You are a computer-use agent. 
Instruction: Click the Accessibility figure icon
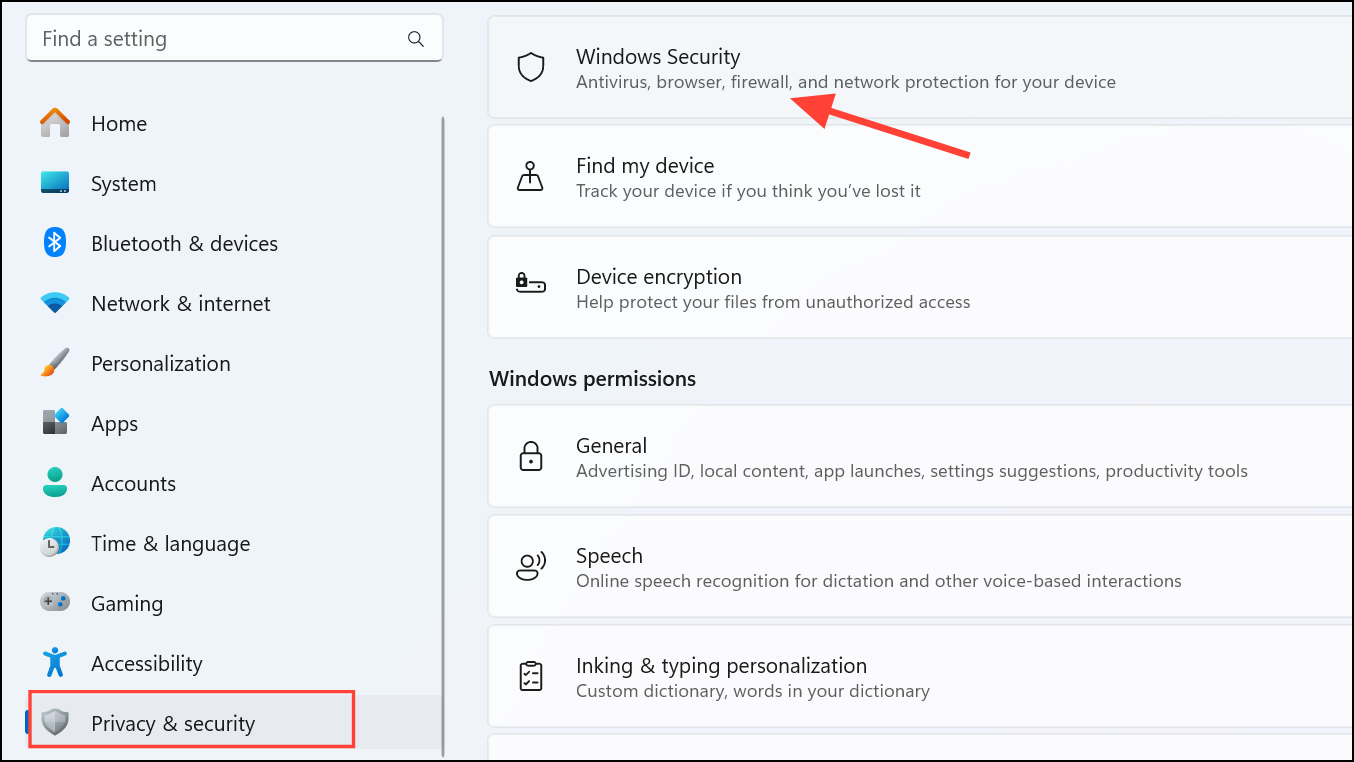click(x=55, y=662)
